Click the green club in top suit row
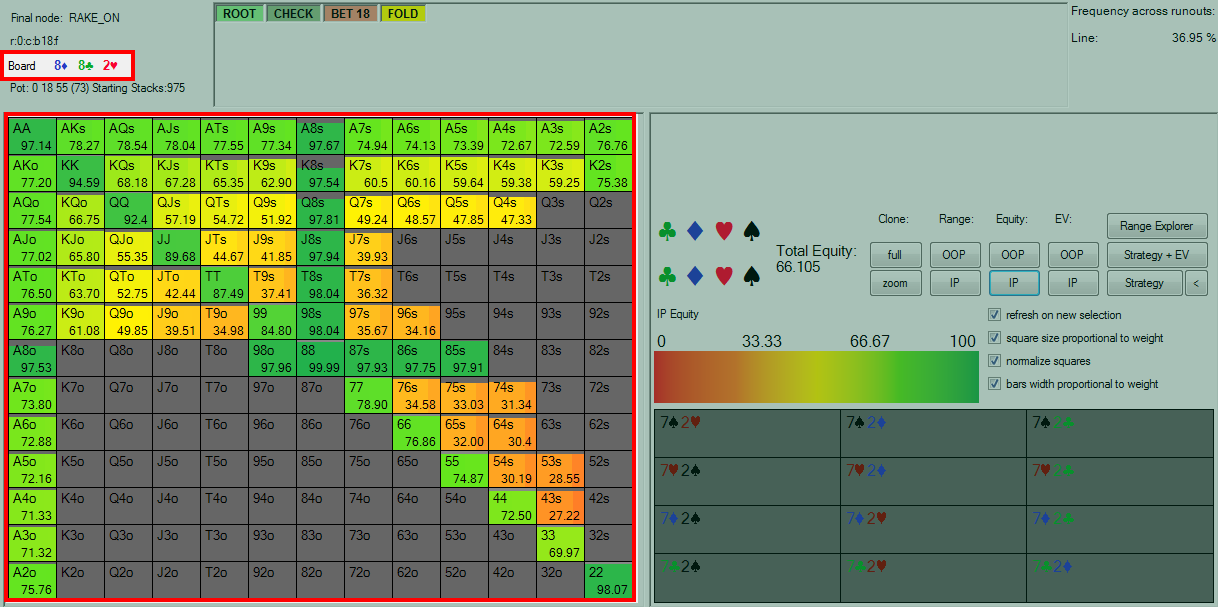Image resolution: width=1218 pixels, height=607 pixels. pyautogui.click(x=668, y=232)
